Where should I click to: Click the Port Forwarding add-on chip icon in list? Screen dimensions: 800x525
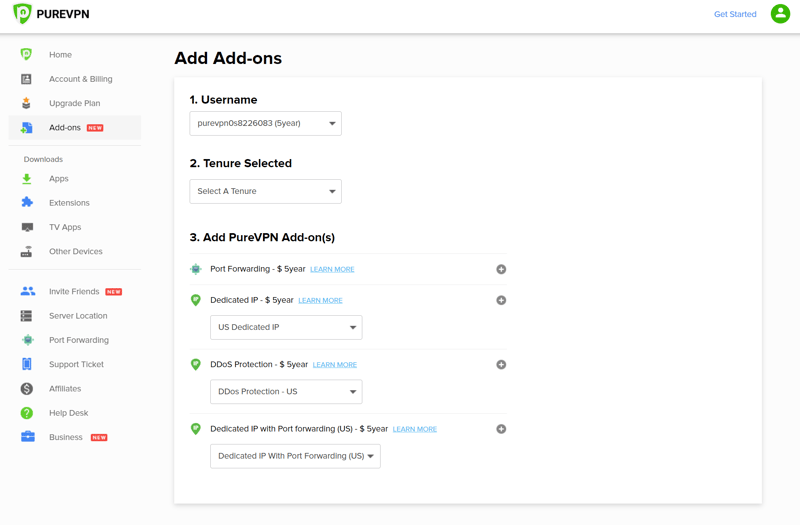click(196, 269)
